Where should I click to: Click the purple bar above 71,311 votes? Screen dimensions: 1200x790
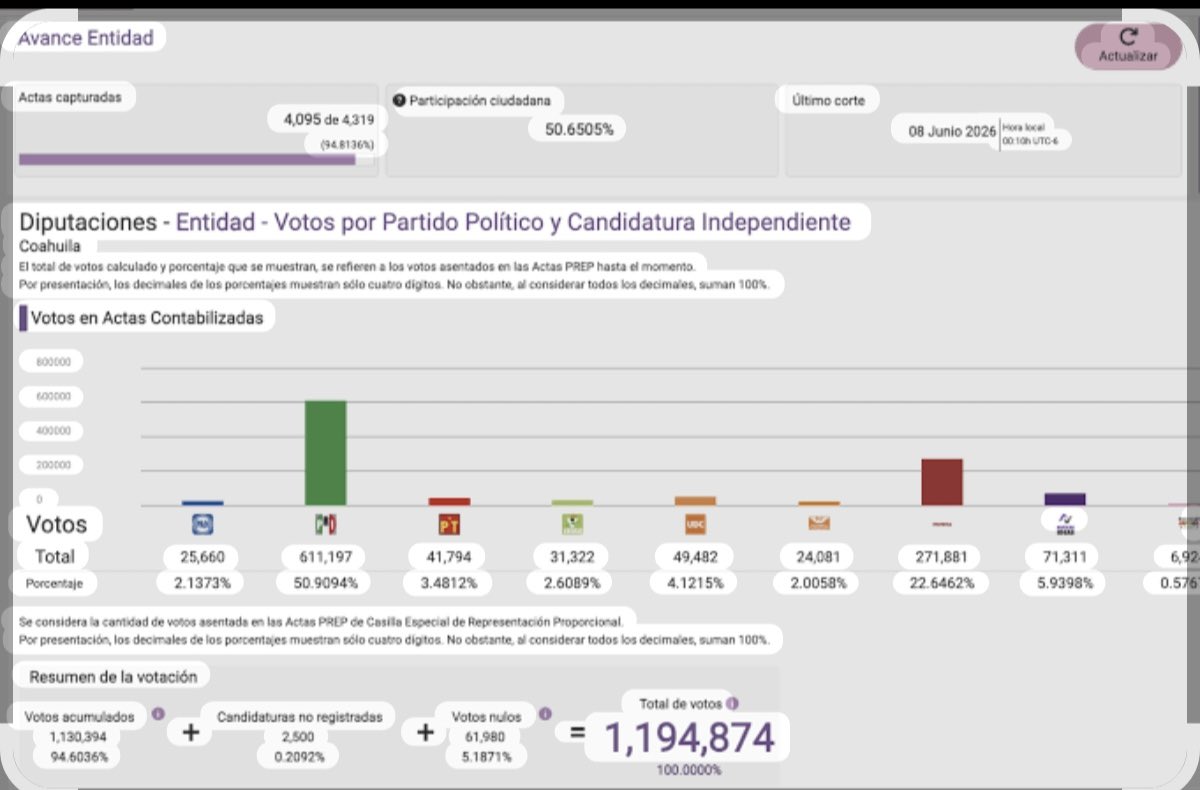tap(1065, 499)
